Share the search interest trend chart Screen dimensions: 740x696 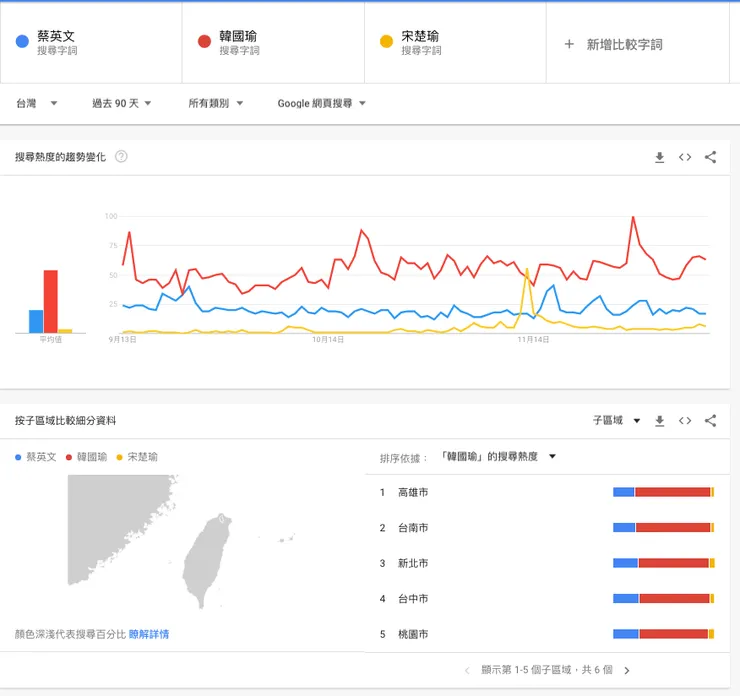coord(710,157)
